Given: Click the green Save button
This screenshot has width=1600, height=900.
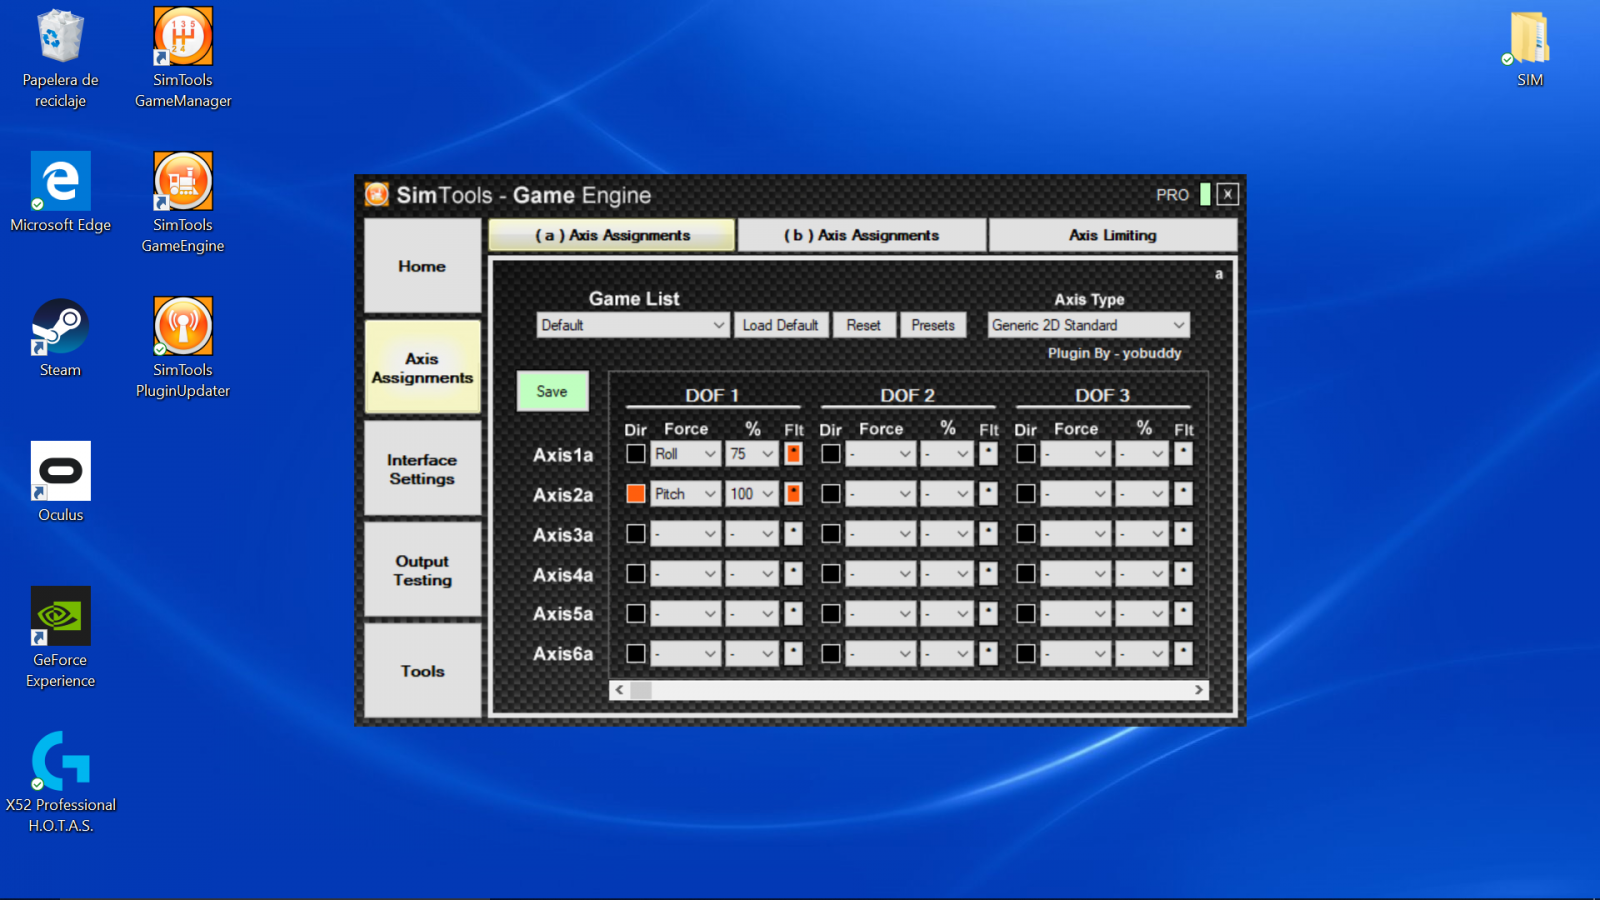Looking at the screenshot, I should [x=552, y=391].
